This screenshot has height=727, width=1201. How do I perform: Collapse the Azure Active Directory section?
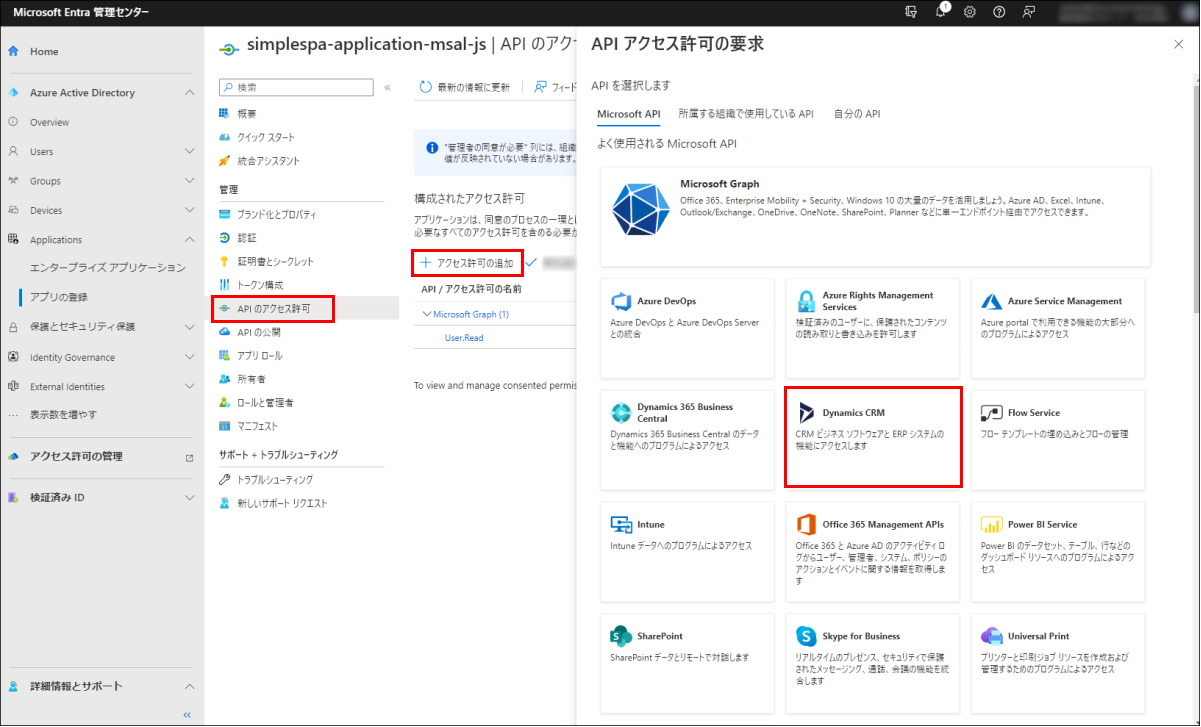(x=190, y=92)
